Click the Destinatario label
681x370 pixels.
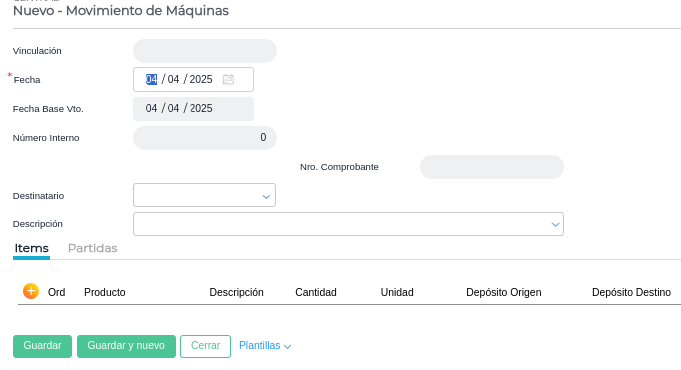tap(38, 196)
